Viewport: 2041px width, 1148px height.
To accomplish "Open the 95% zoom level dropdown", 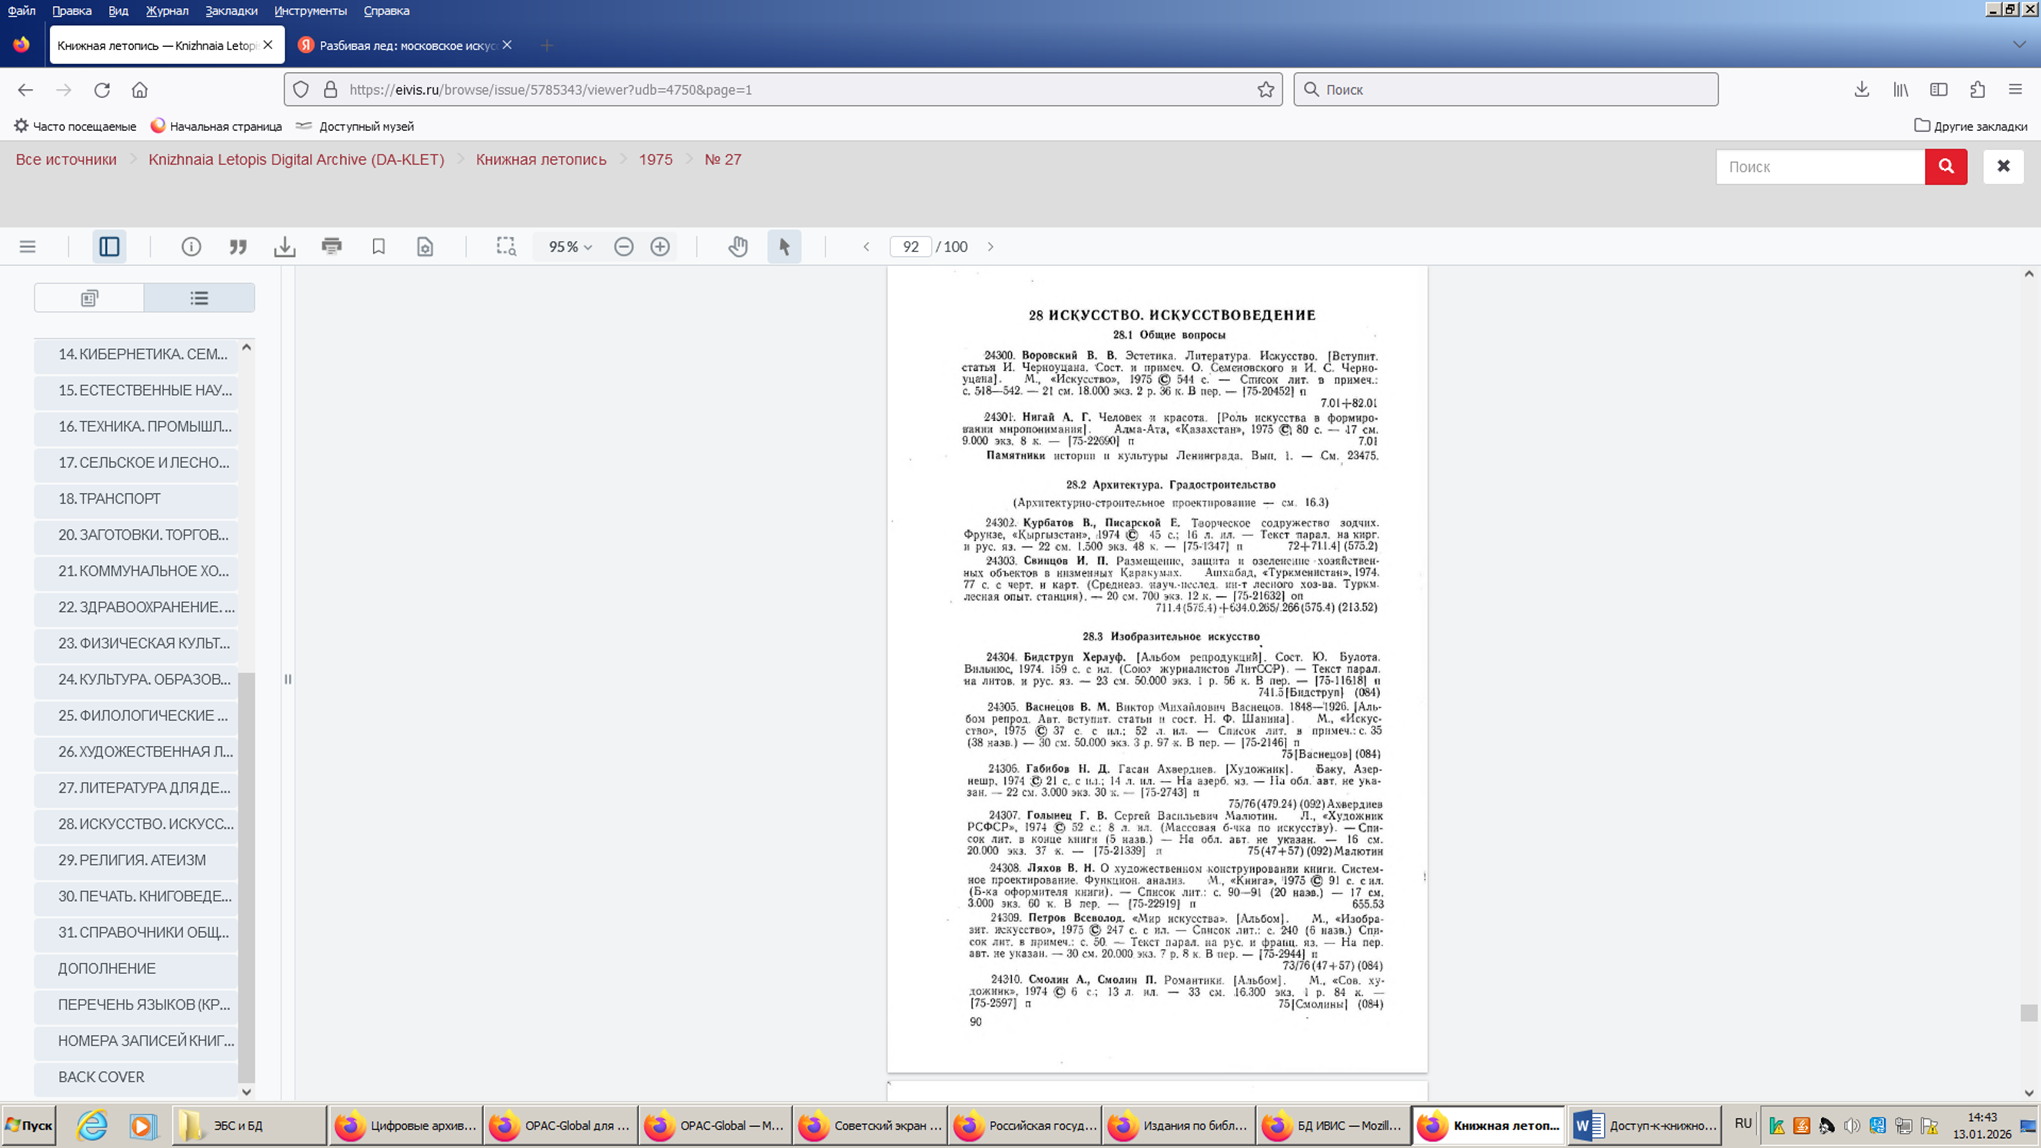I will 570,247.
